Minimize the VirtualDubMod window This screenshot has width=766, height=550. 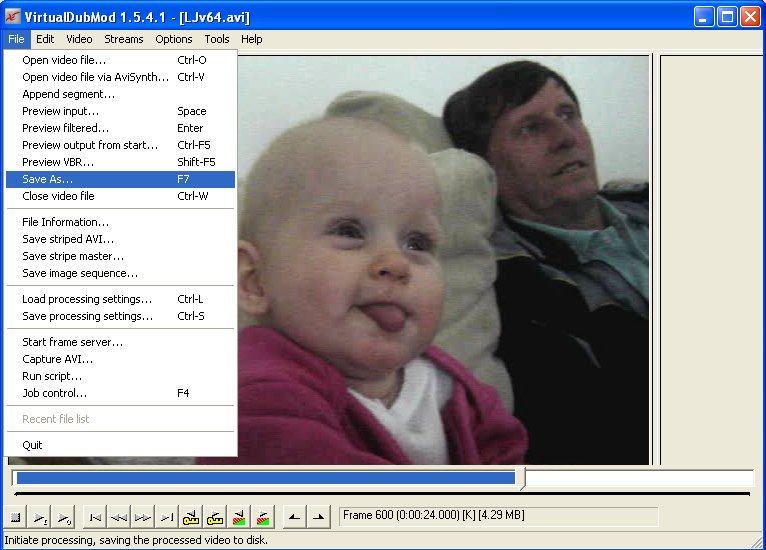pyautogui.click(x=703, y=17)
